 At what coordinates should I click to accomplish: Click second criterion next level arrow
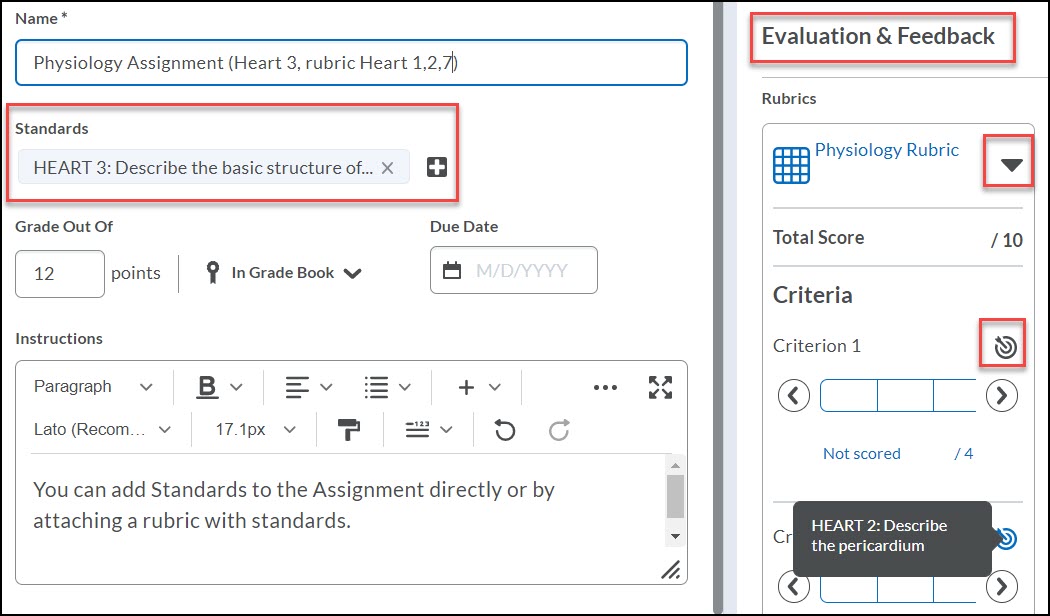[x=1002, y=586]
